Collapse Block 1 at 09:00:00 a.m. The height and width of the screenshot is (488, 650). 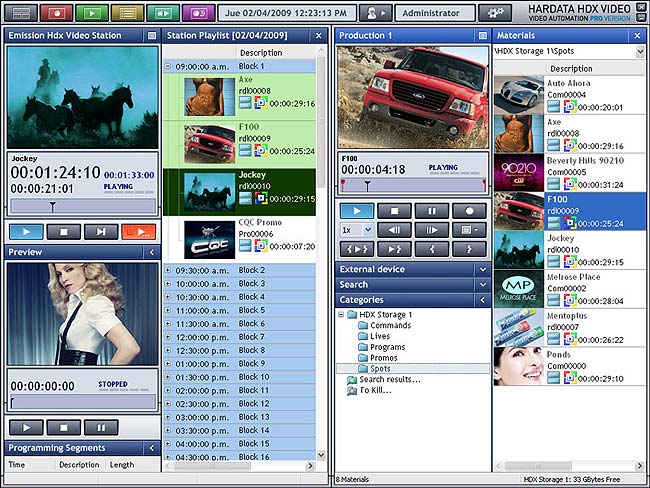pos(168,66)
